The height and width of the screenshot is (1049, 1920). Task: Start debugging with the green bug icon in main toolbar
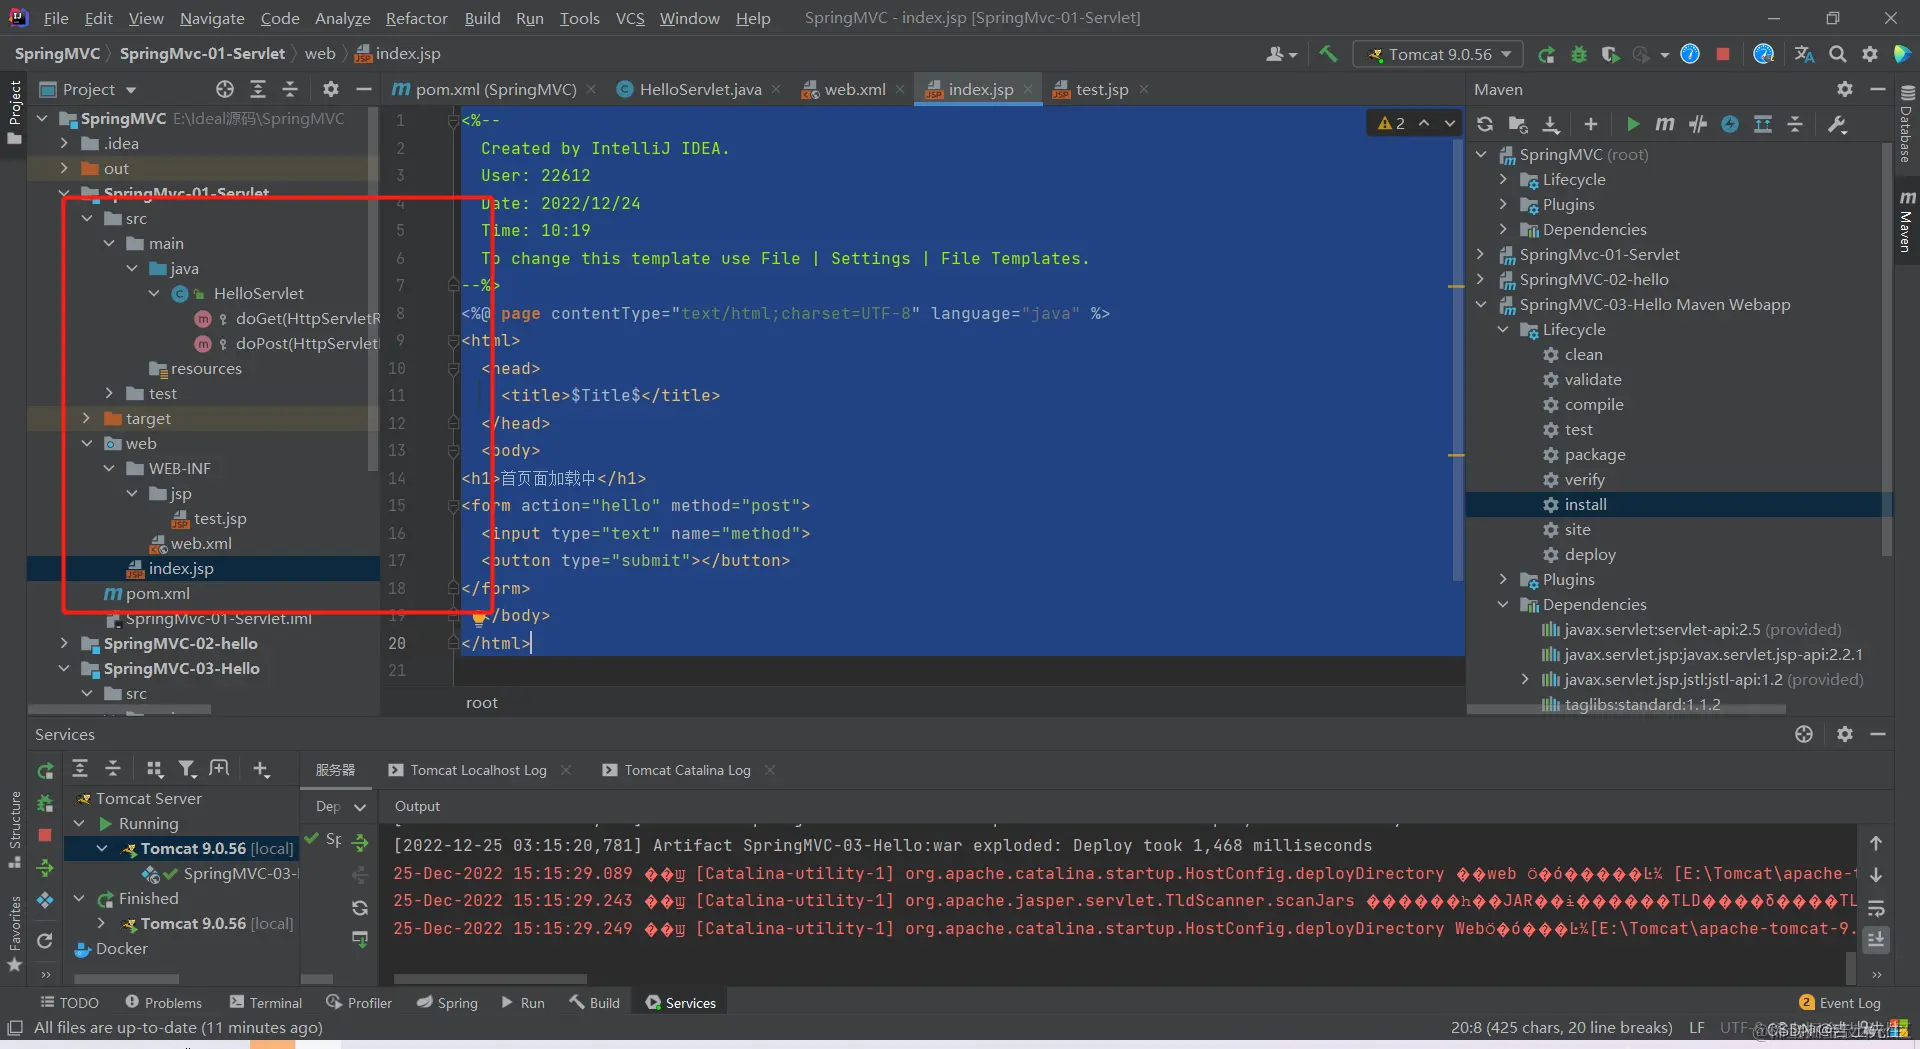[1579, 54]
